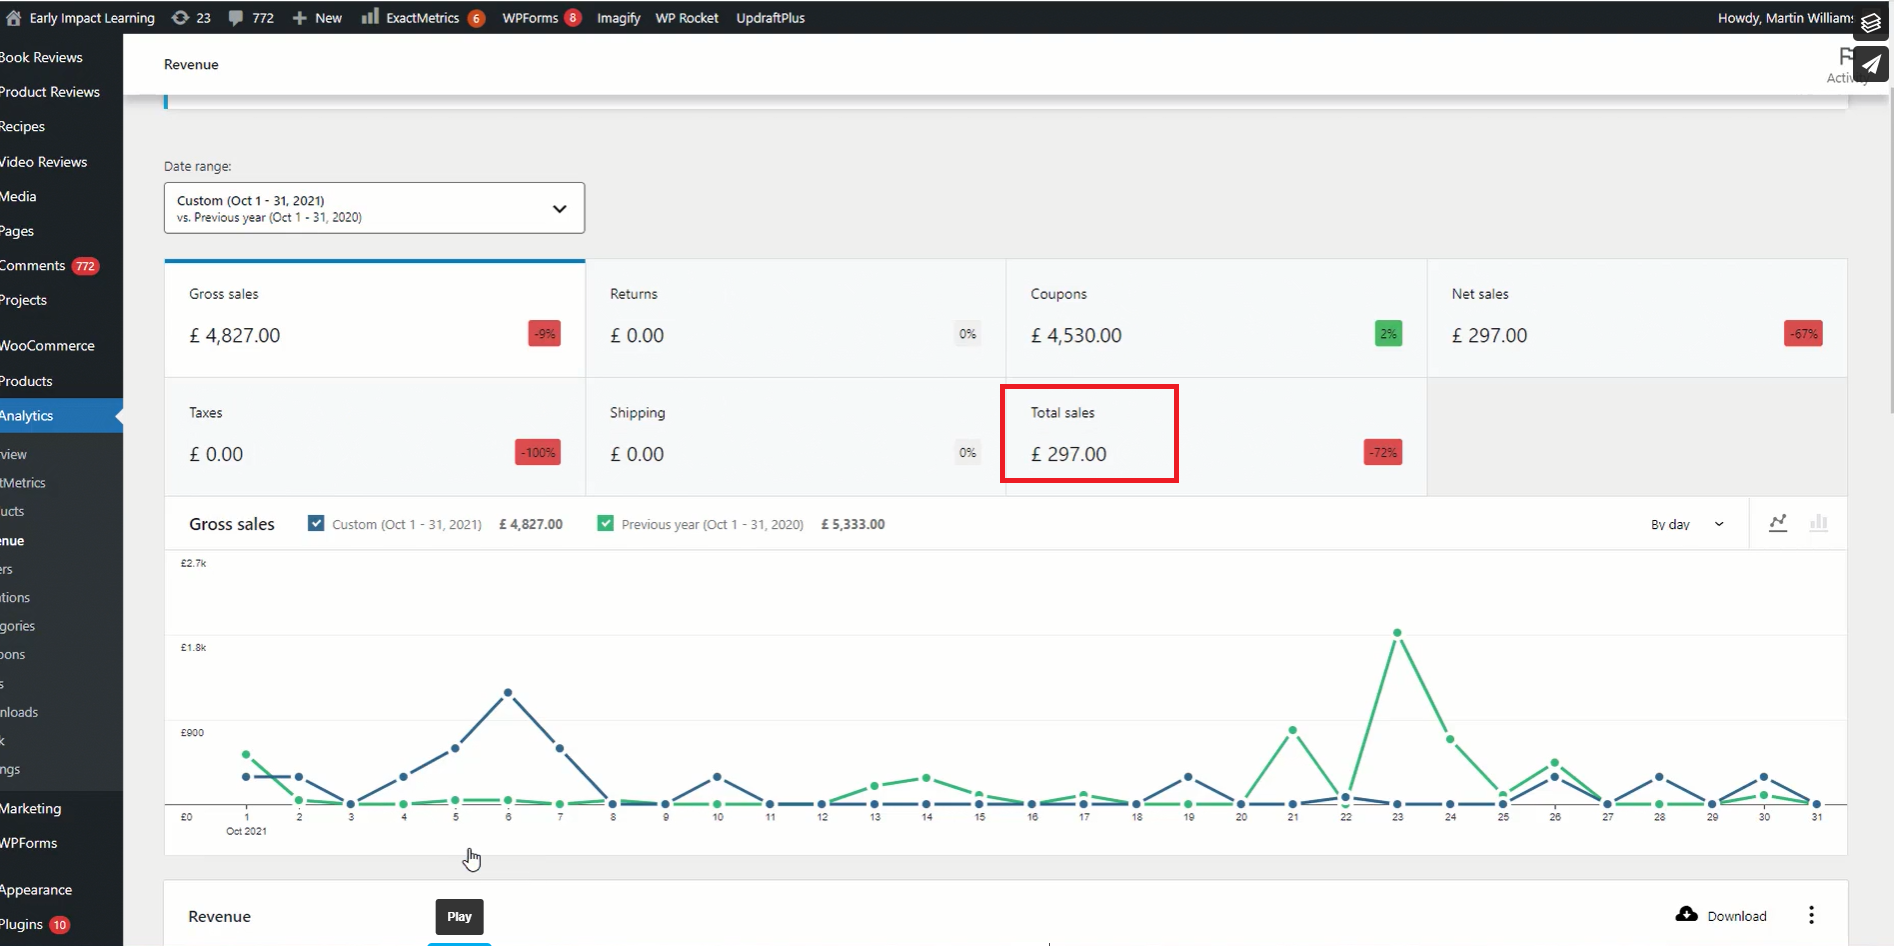
Task: Open comments bubble icon showing 772
Action: pos(236,18)
